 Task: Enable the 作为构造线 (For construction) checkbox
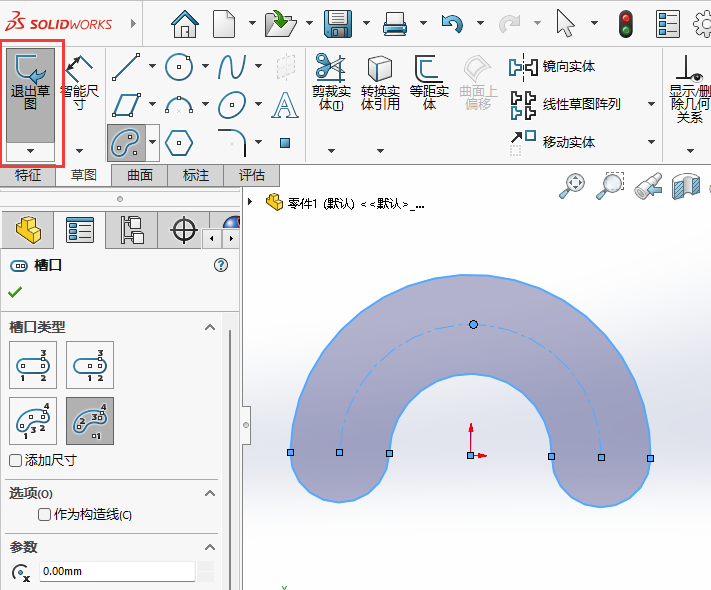pos(44,514)
